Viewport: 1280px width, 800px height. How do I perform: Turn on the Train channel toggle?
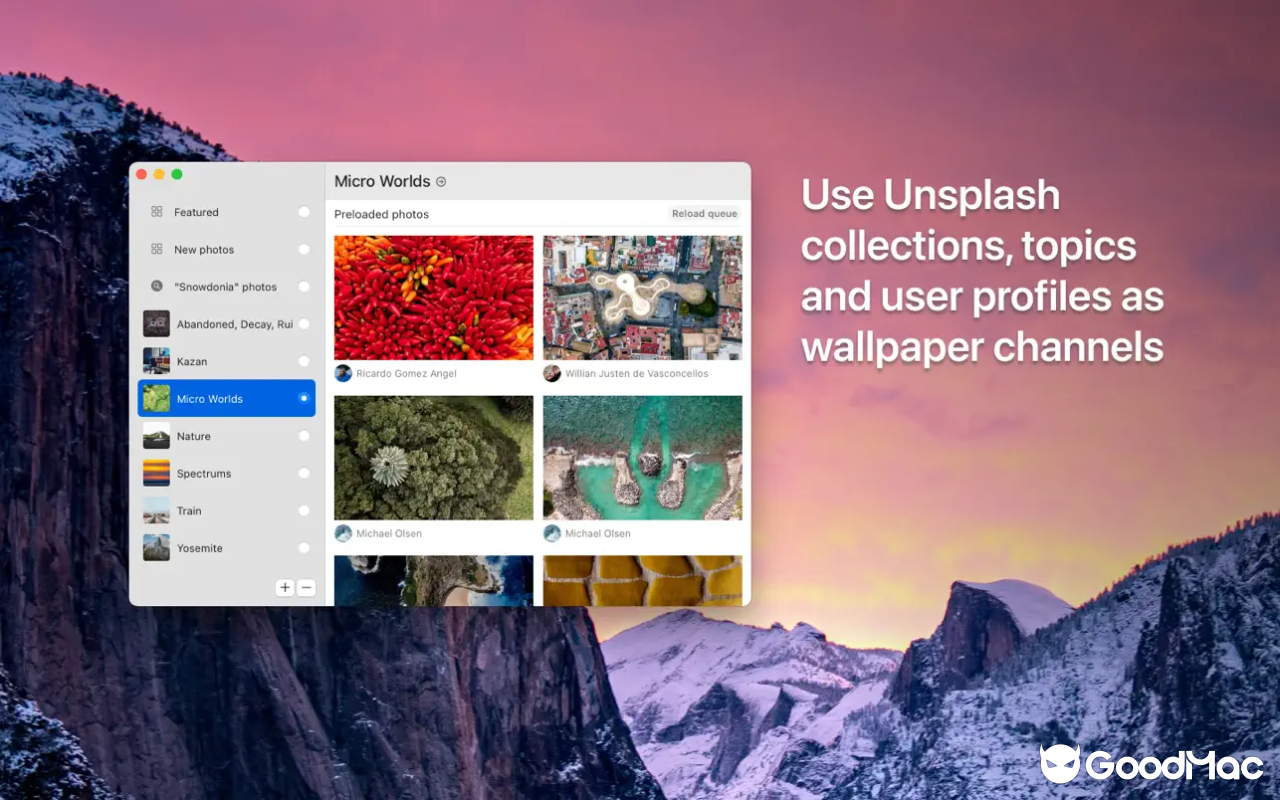(x=303, y=510)
